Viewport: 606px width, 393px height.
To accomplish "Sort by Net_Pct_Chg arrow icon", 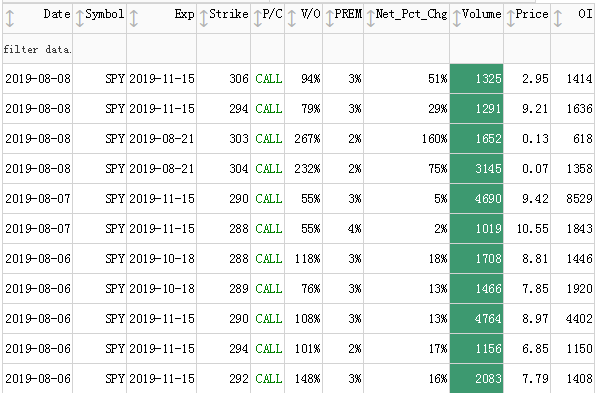I will click(x=371, y=18).
